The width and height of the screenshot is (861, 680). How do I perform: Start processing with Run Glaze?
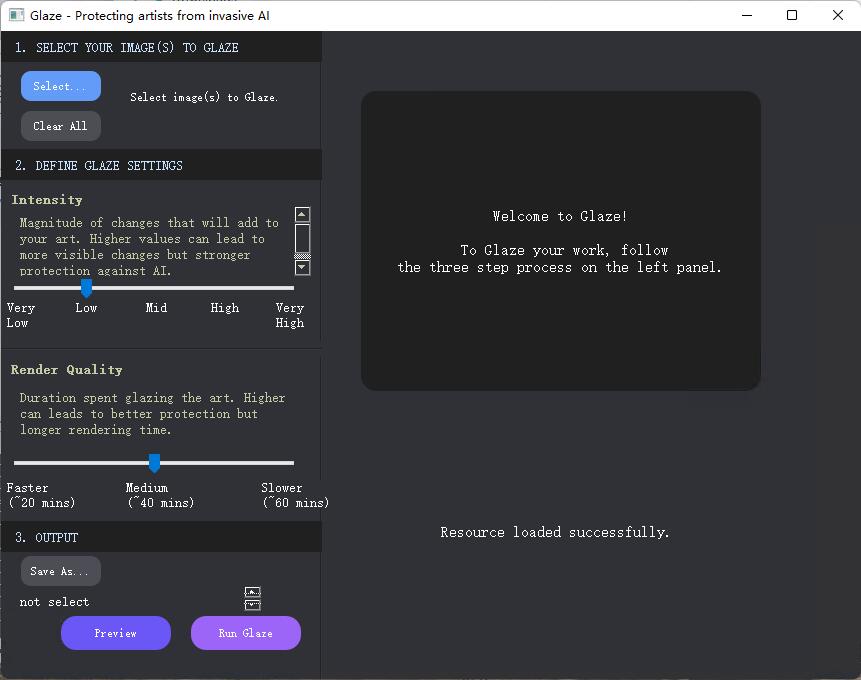(x=246, y=633)
